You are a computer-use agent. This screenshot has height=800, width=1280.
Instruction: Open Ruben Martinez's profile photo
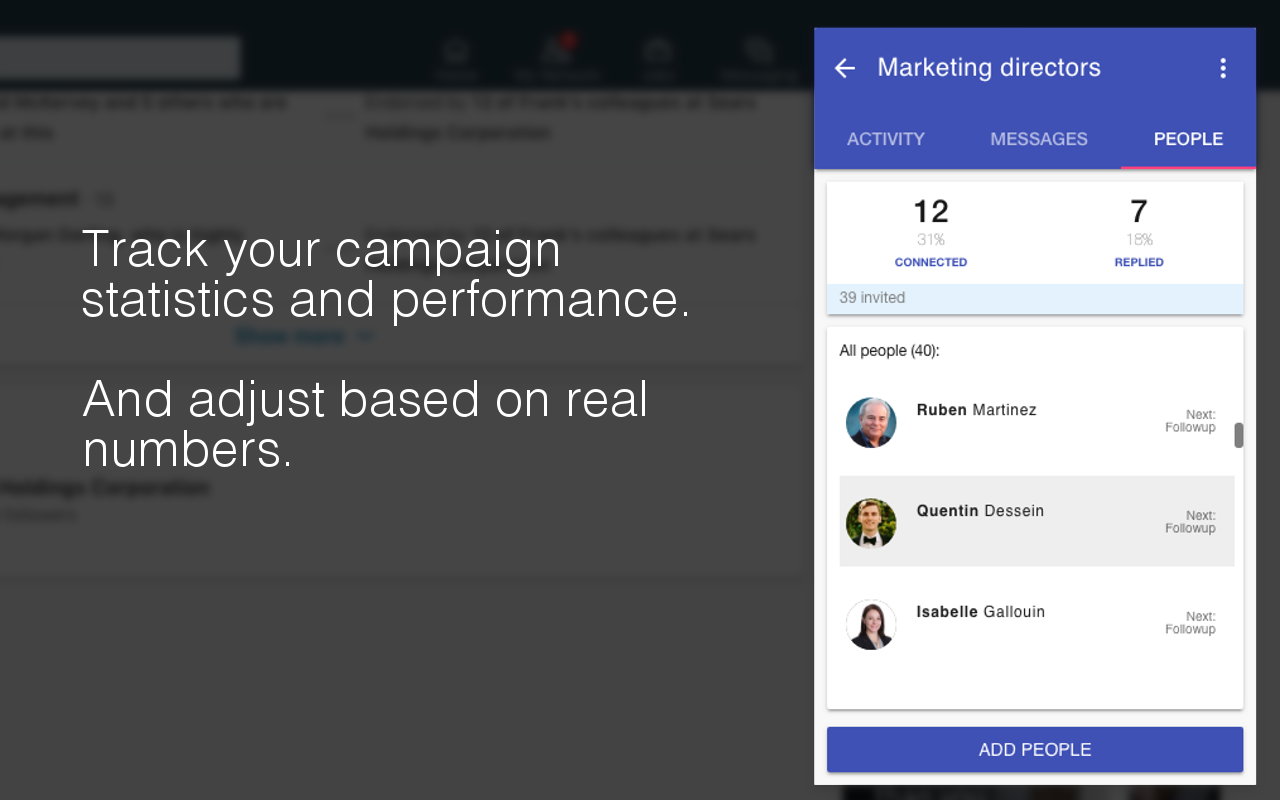(871, 423)
